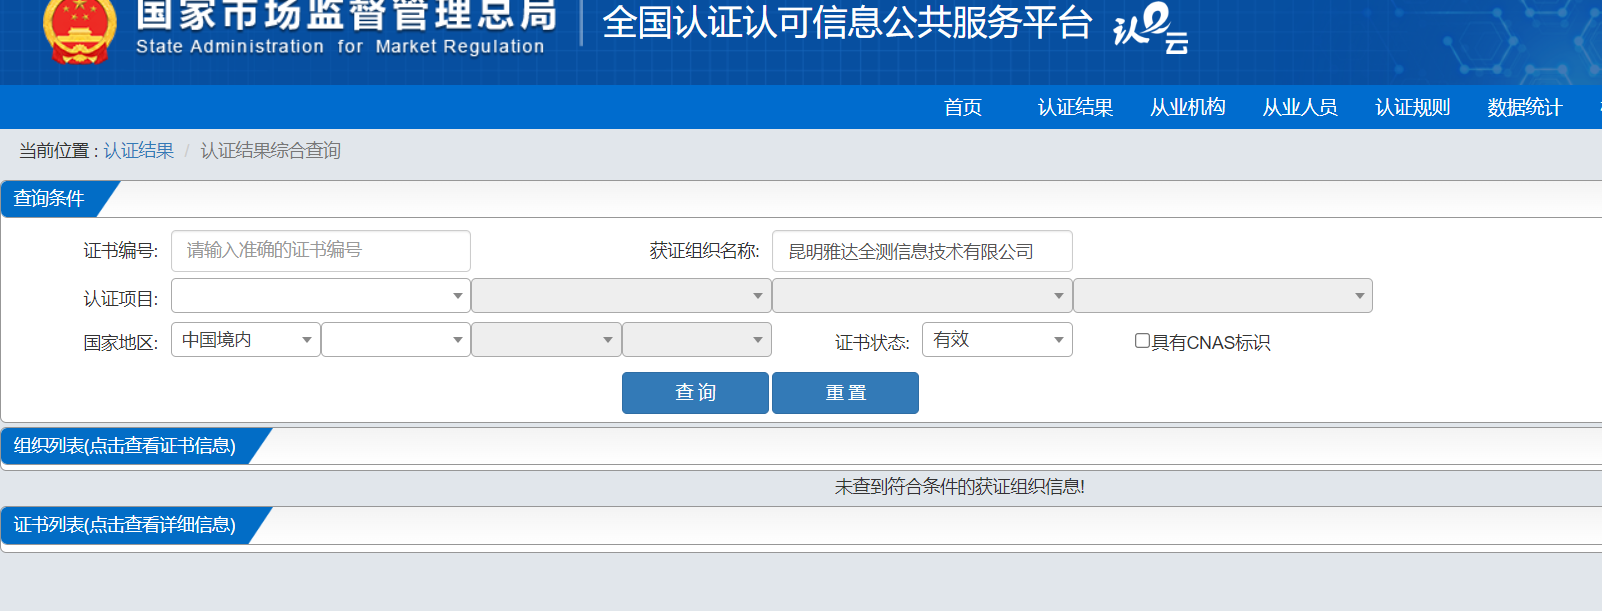The width and height of the screenshot is (1602, 611).
Task: Click 认证结果综合查询 breadcrumb text
Action: (x=270, y=151)
